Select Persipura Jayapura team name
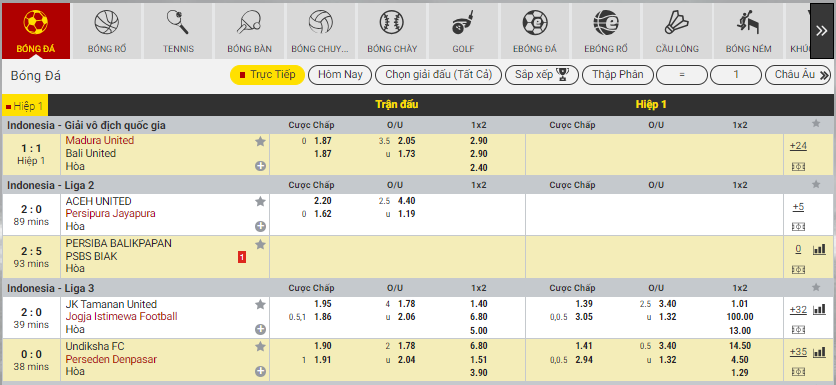 (x=110, y=213)
